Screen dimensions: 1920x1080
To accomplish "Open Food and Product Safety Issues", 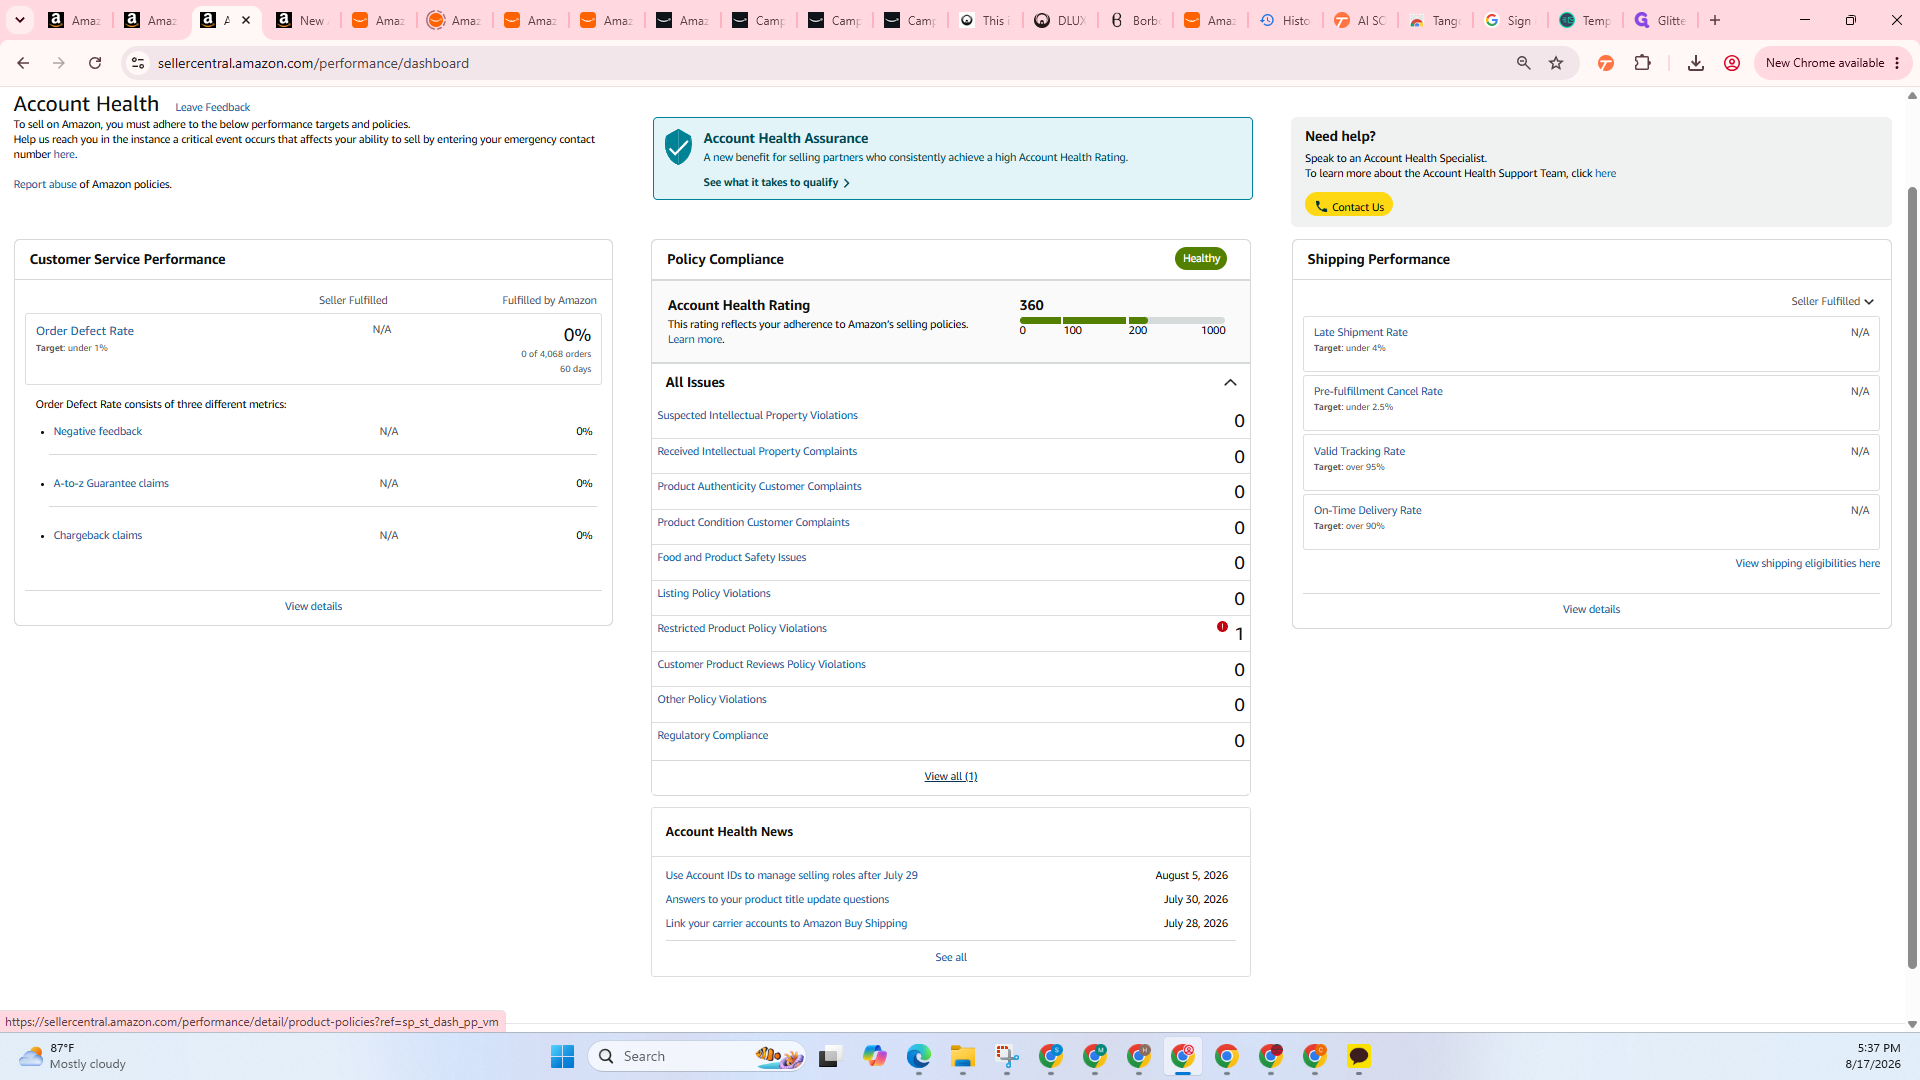I will pos(731,558).
